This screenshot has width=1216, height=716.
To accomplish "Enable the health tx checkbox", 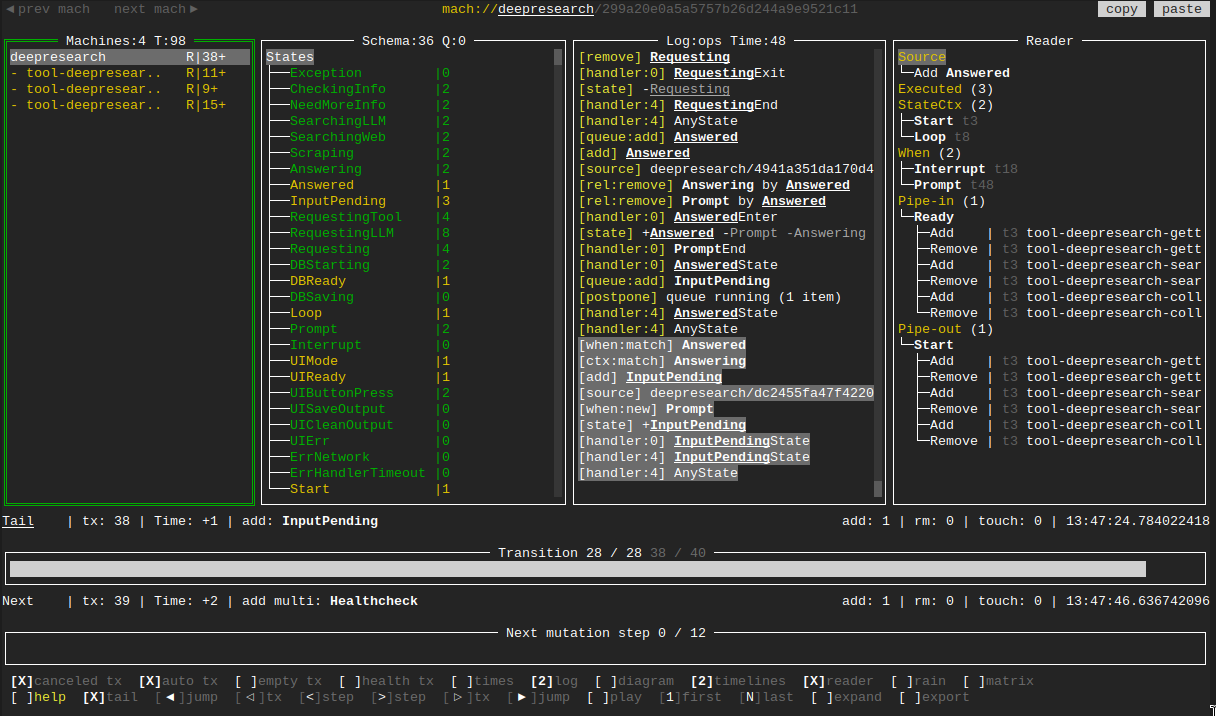I will tap(386, 681).
